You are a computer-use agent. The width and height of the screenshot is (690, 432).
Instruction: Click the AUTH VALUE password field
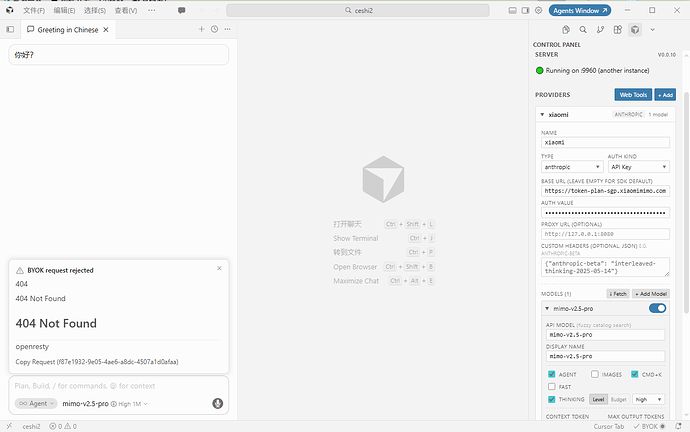pos(605,212)
